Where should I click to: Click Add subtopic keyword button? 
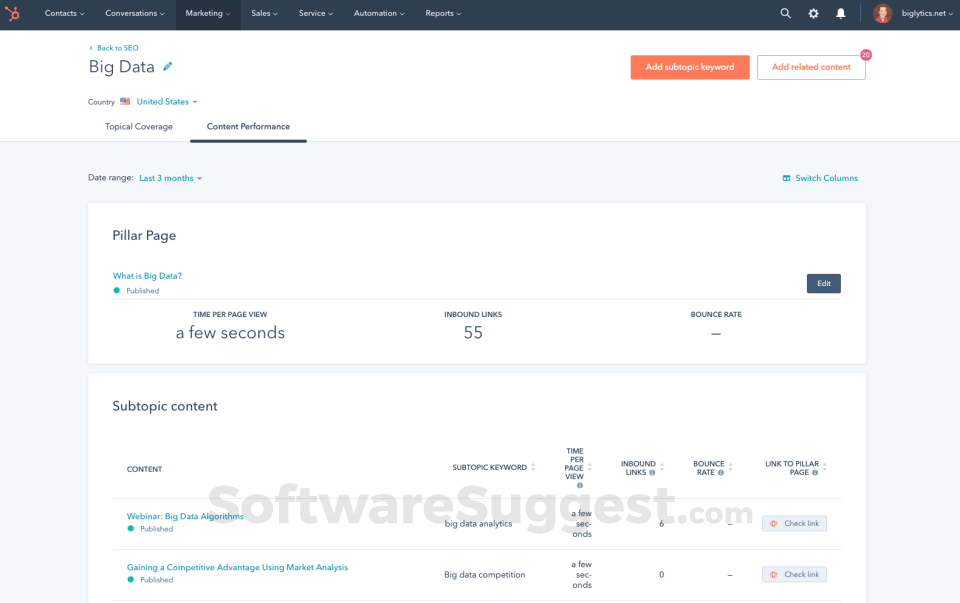point(689,67)
